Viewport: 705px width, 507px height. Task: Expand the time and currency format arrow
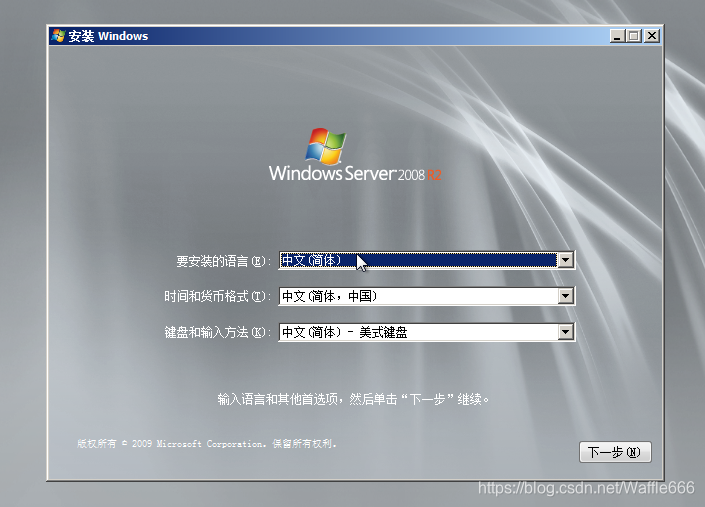[566, 296]
